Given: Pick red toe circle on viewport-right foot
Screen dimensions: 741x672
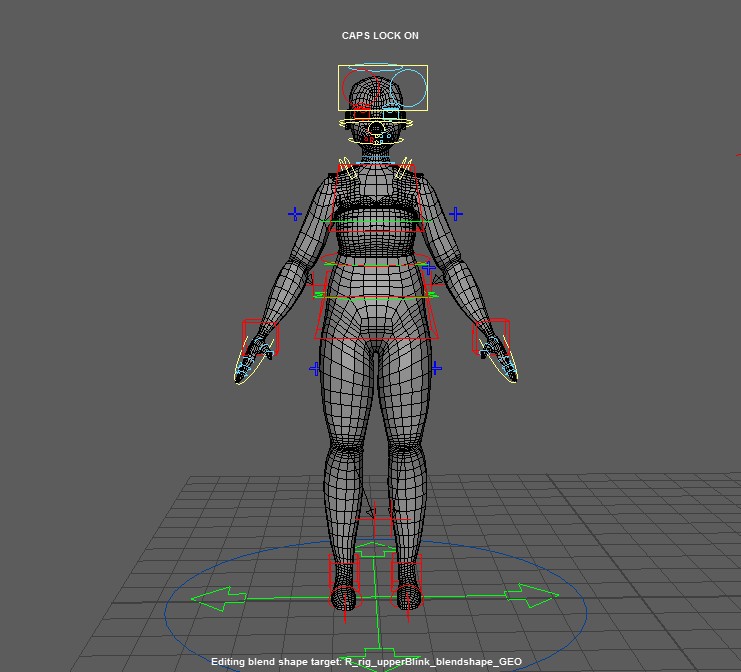Looking at the screenshot, I should [x=407, y=597].
